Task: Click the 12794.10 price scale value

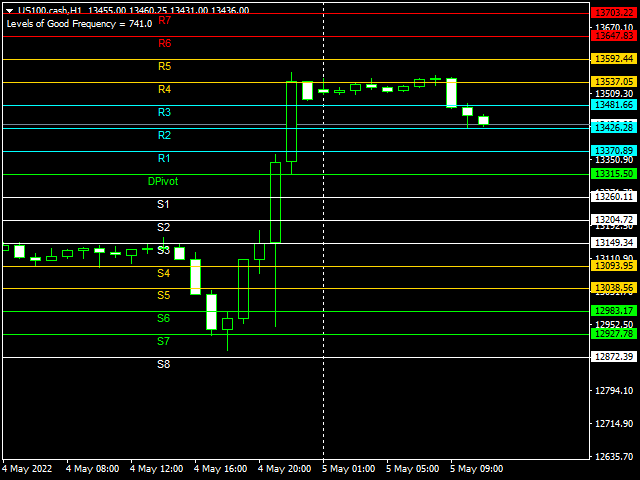Action: (x=614, y=391)
